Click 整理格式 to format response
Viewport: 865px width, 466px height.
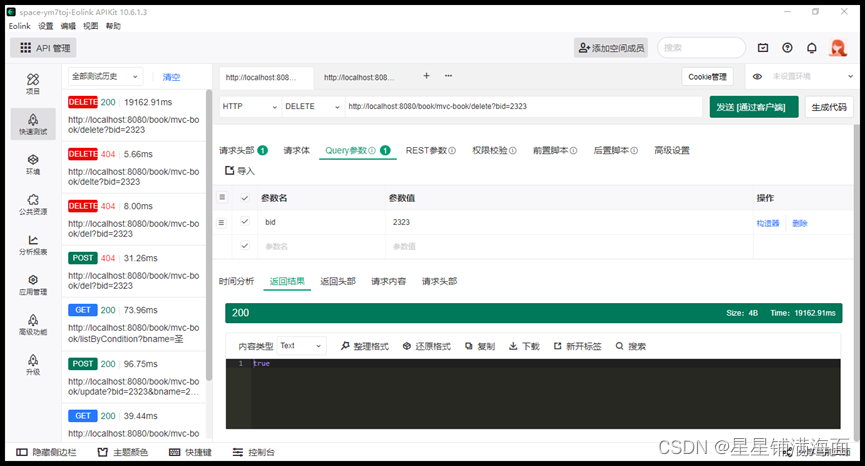(365, 346)
